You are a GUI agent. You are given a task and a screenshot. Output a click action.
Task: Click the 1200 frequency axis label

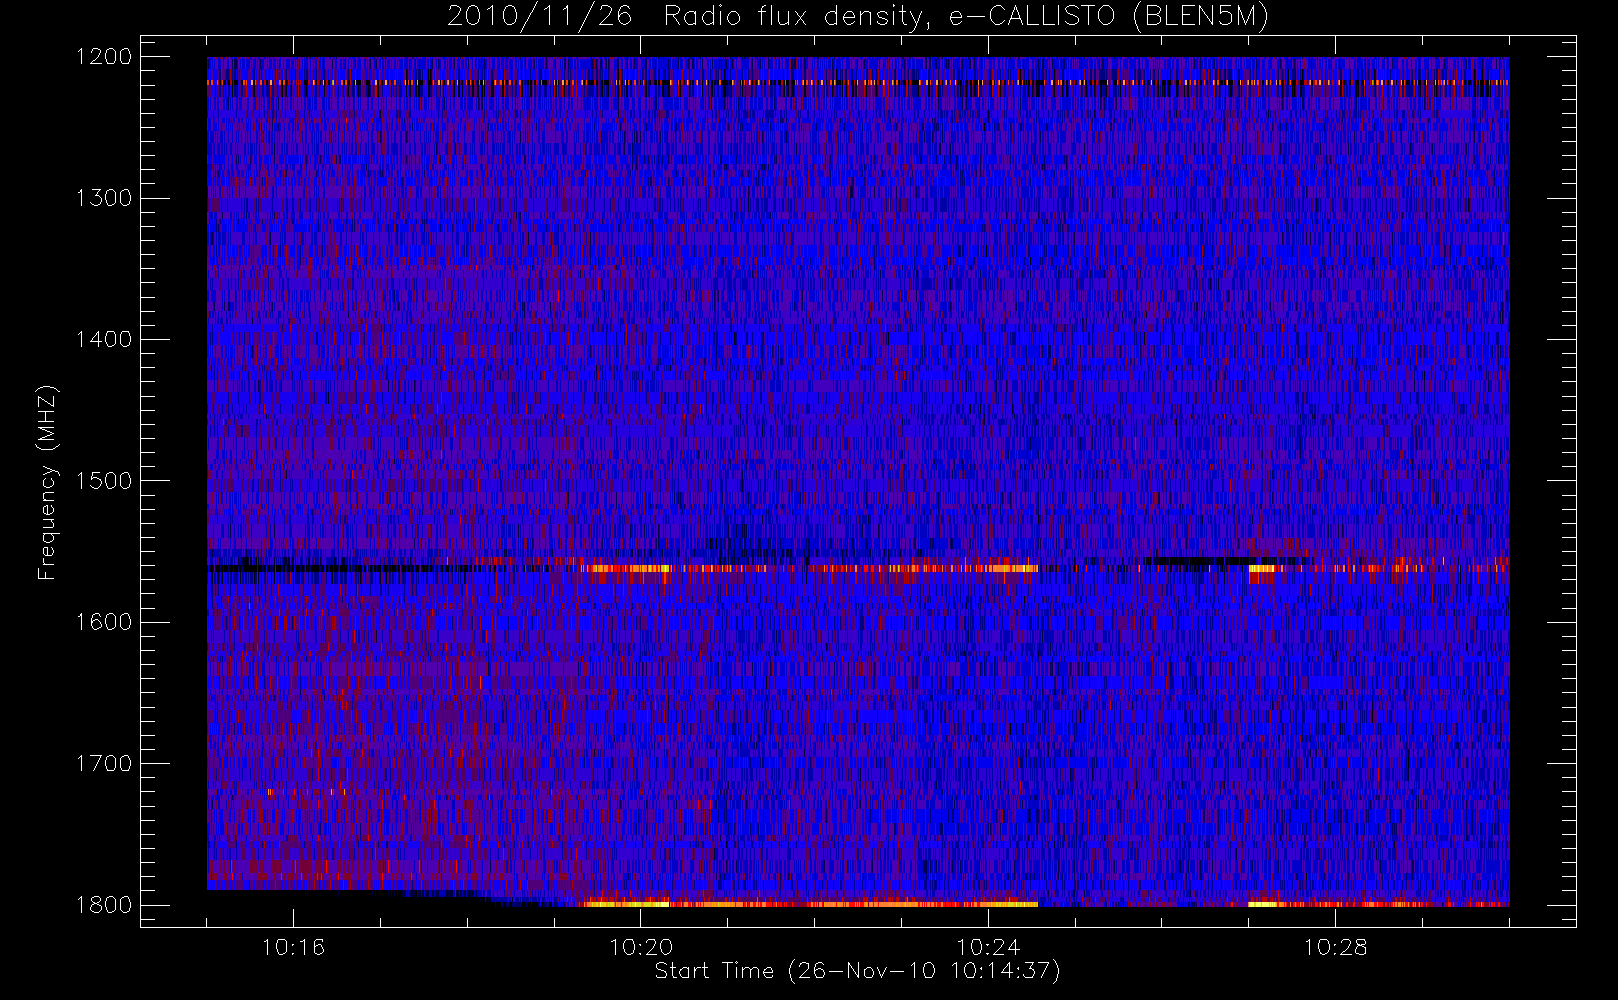point(104,57)
